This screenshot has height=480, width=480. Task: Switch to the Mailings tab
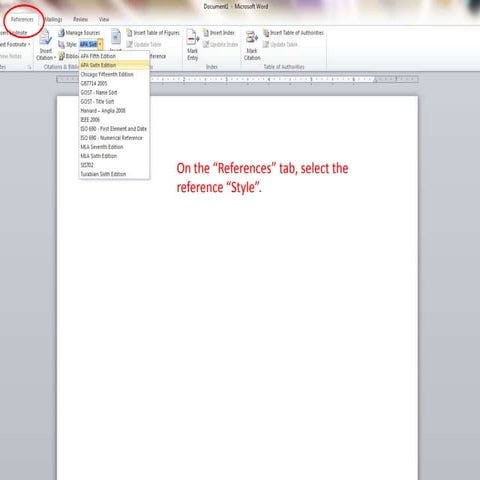click(x=53, y=19)
